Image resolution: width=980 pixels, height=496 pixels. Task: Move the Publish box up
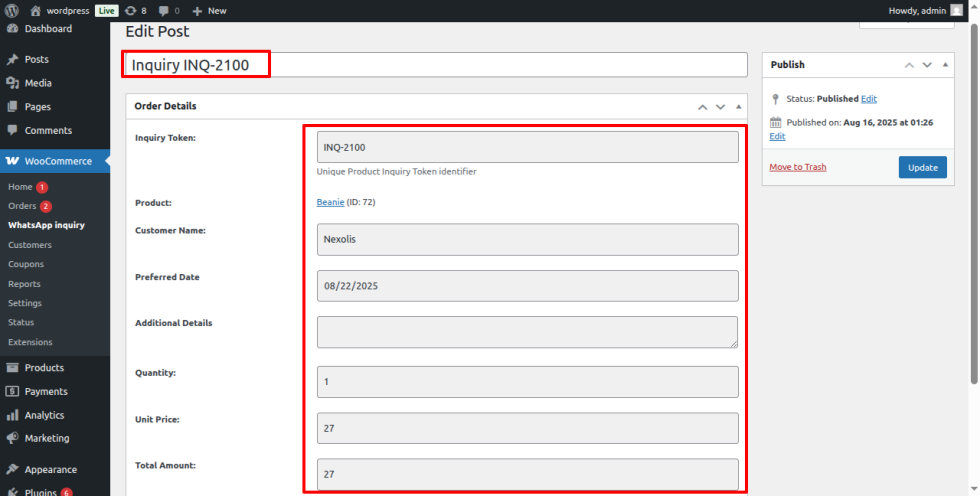tap(909, 65)
